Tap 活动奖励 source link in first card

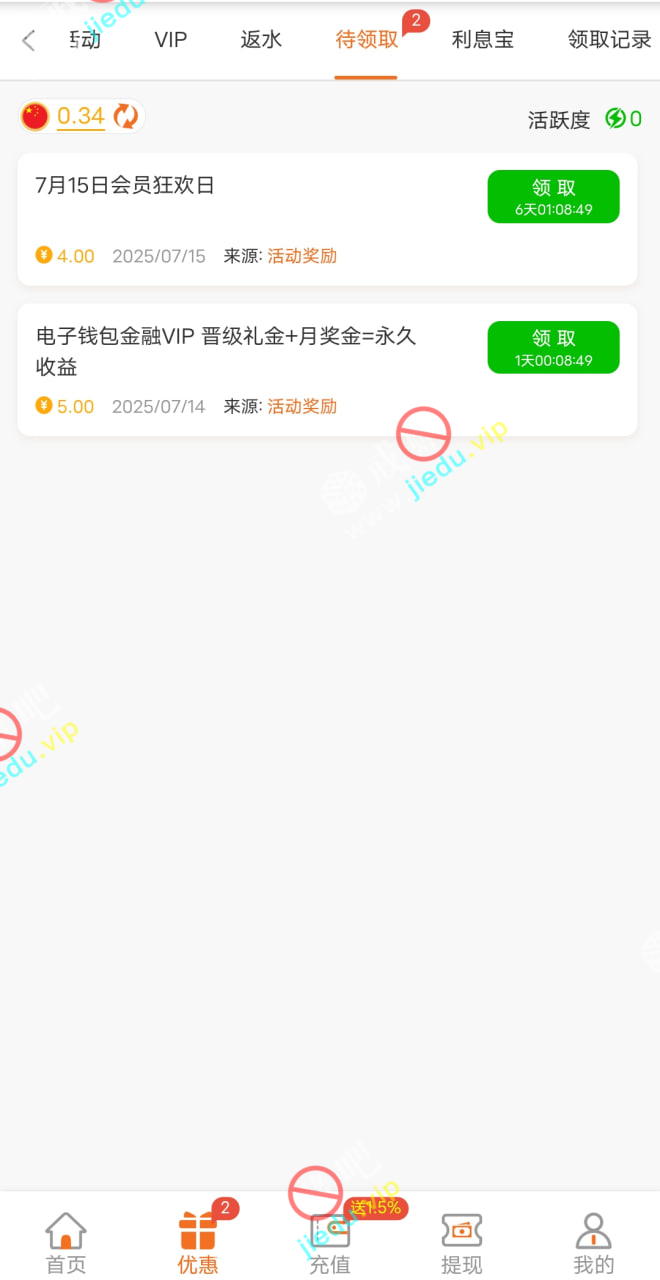tap(302, 256)
